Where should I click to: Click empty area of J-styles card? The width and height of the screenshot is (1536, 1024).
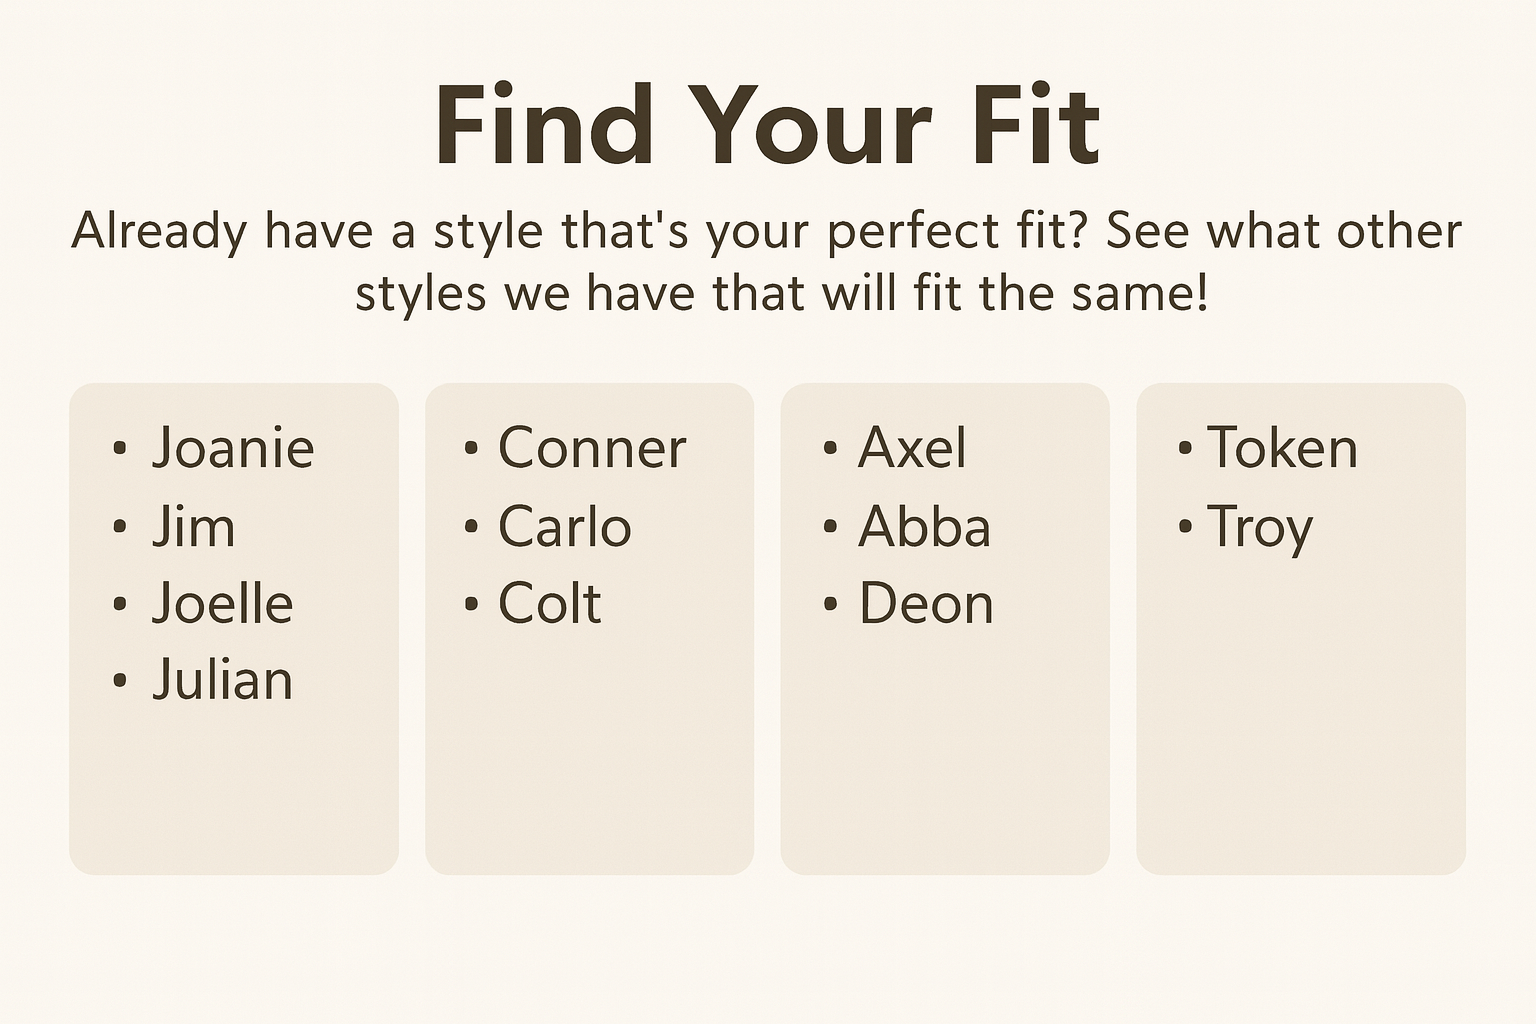tap(234, 790)
